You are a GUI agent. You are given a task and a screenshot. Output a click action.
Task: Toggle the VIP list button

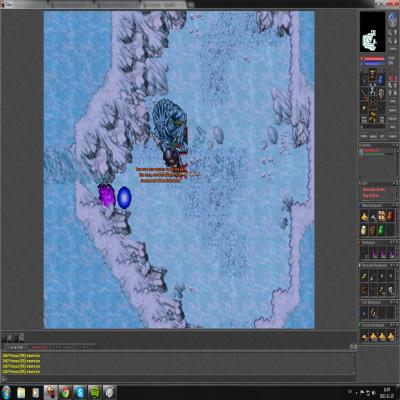382,137
